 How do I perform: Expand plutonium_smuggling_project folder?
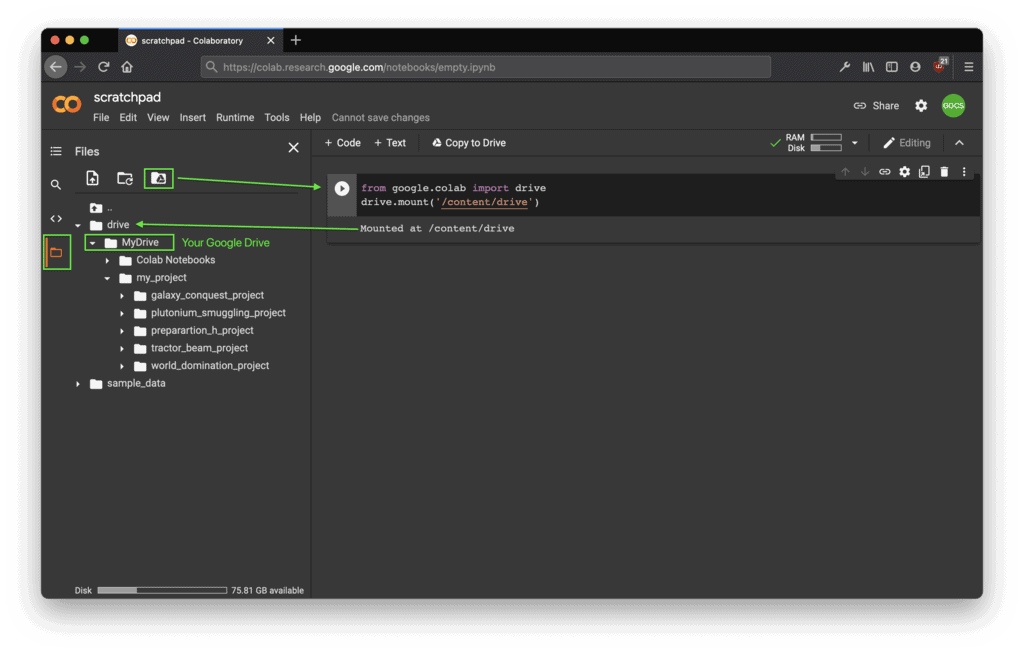coord(121,313)
